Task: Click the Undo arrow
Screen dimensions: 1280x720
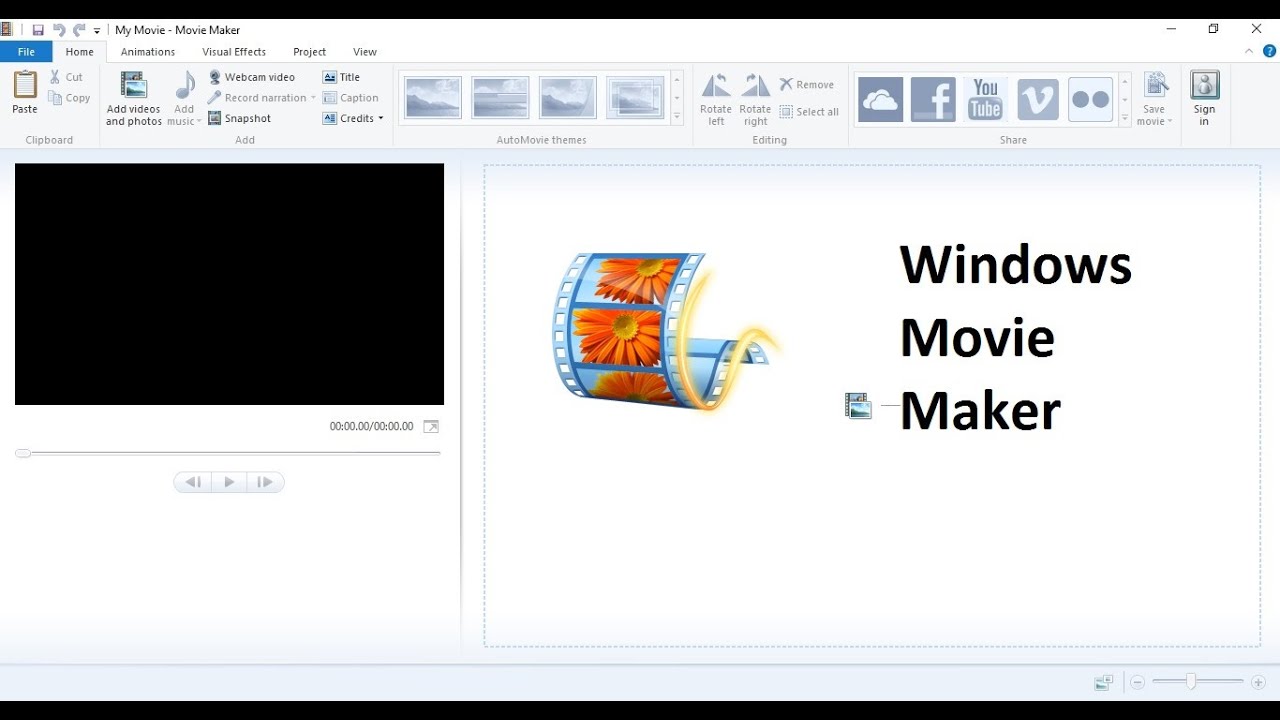Action: (58, 30)
